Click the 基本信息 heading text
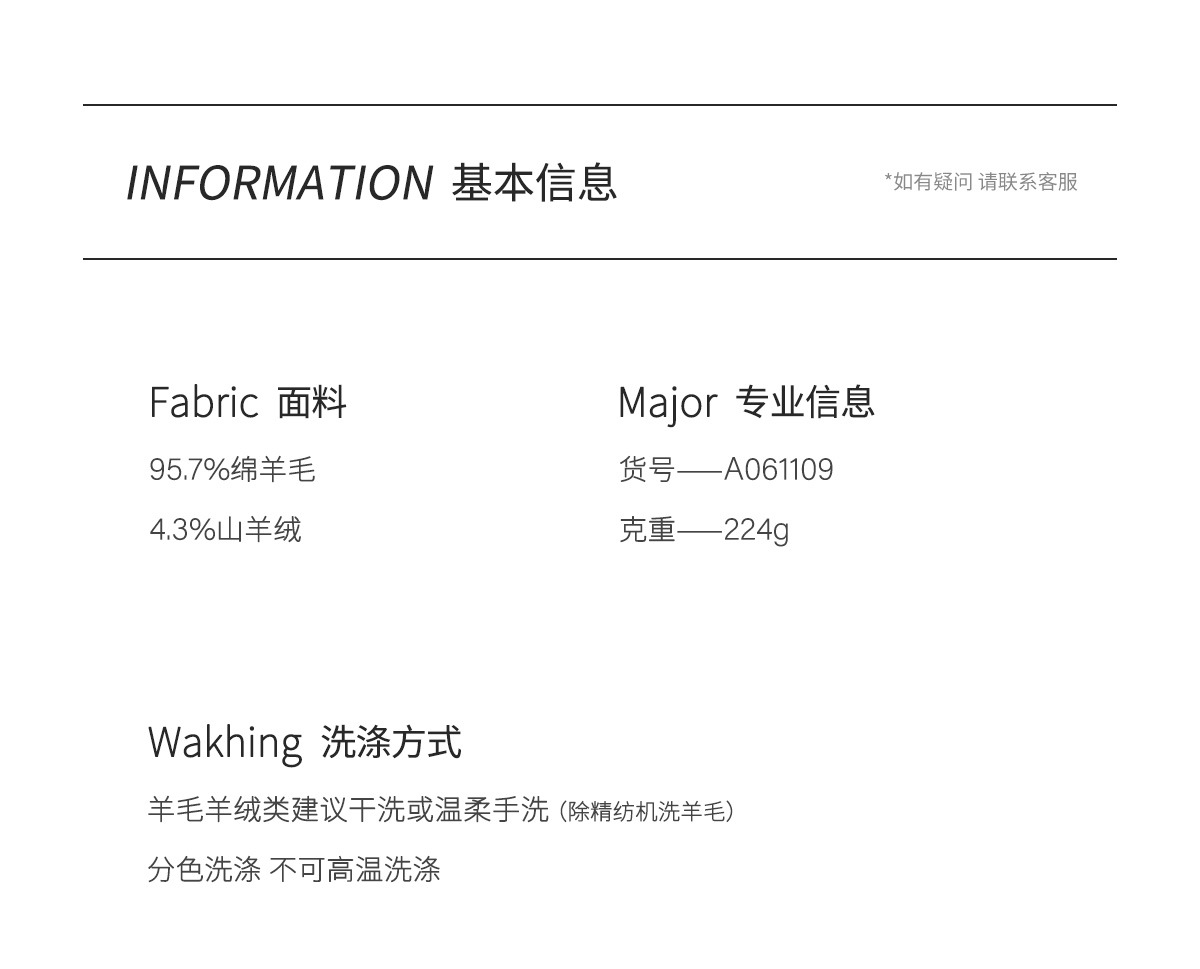The image size is (1200, 969). point(534,183)
